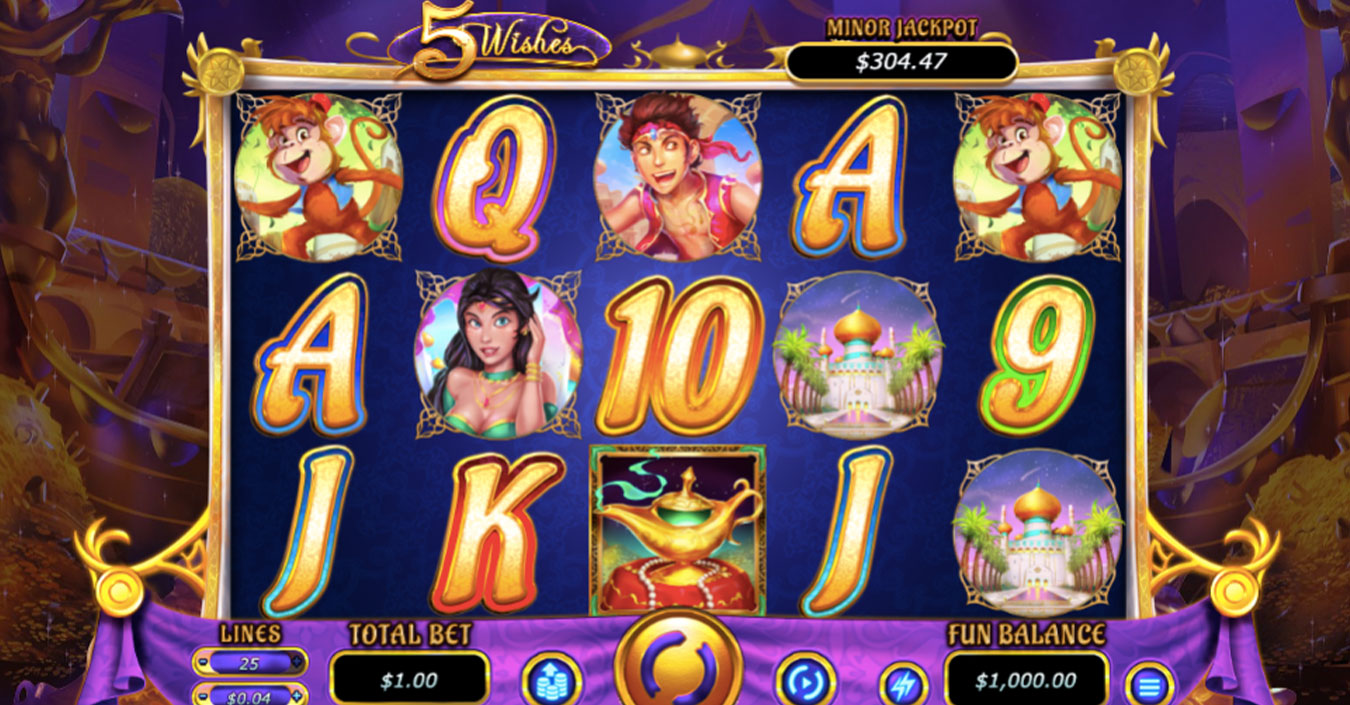Select the golden magic lamp symbol
The width and height of the screenshot is (1350, 705).
pyautogui.click(x=678, y=529)
